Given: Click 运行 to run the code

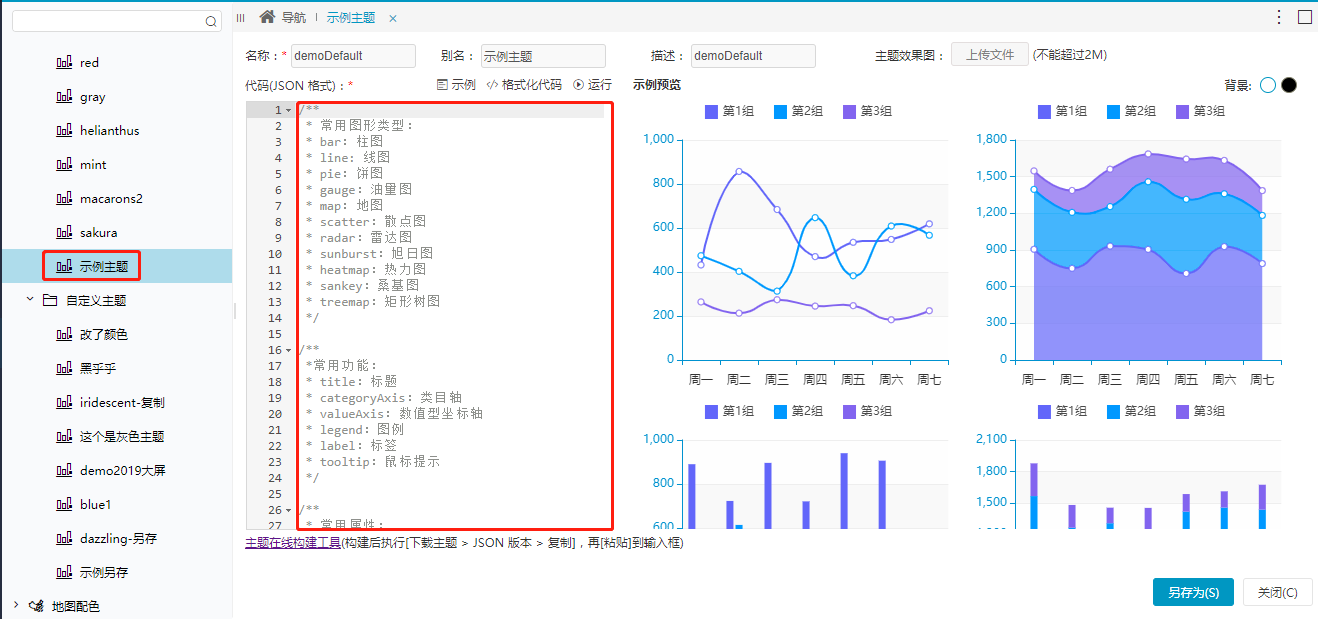Looking at the screenshot, I should (592, 85).
